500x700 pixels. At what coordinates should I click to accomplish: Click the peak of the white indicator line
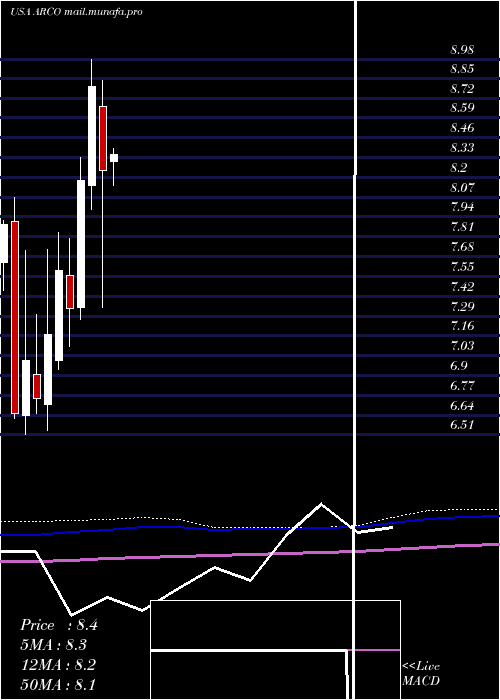[321, 504]
